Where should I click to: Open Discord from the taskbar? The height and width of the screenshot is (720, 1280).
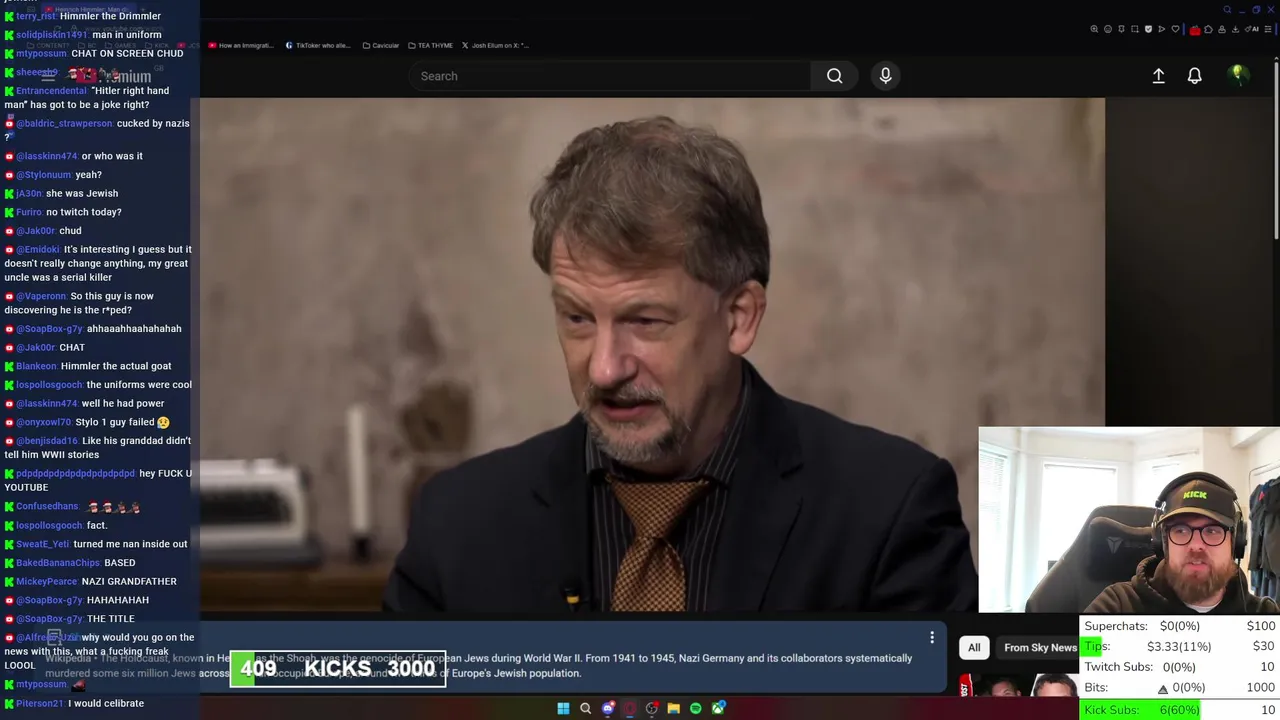click(x=607, y=709)
